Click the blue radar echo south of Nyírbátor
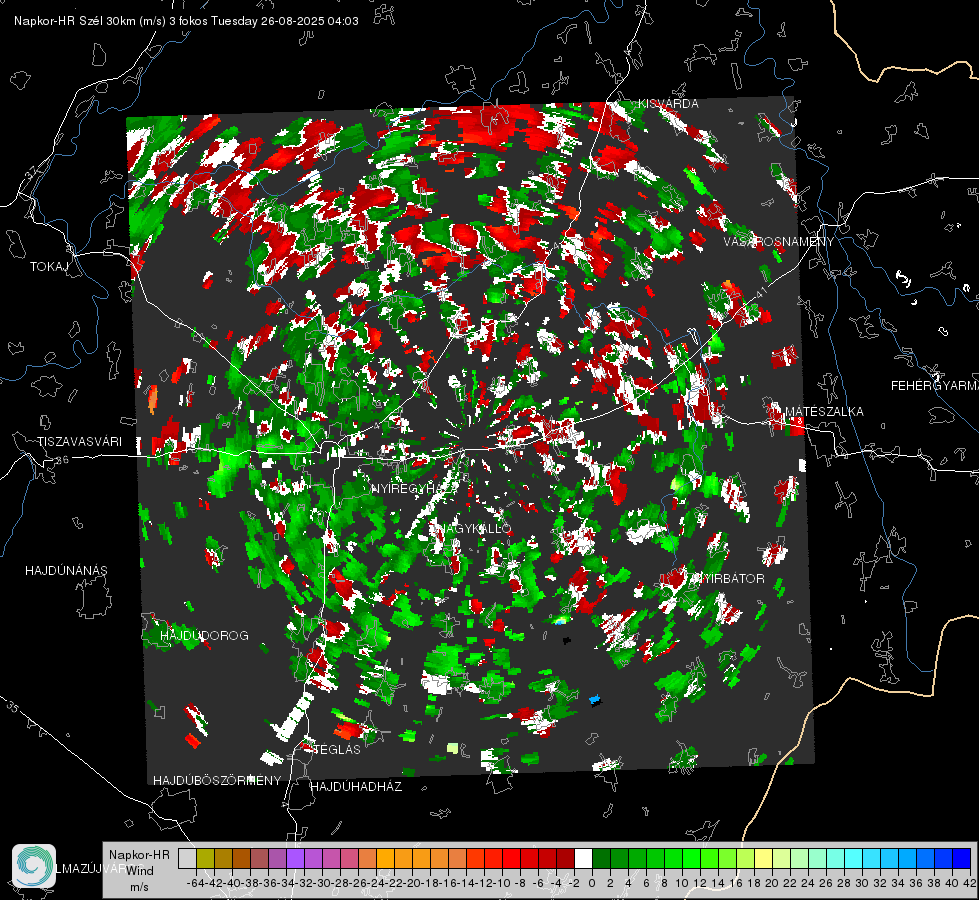 point(595,699)
